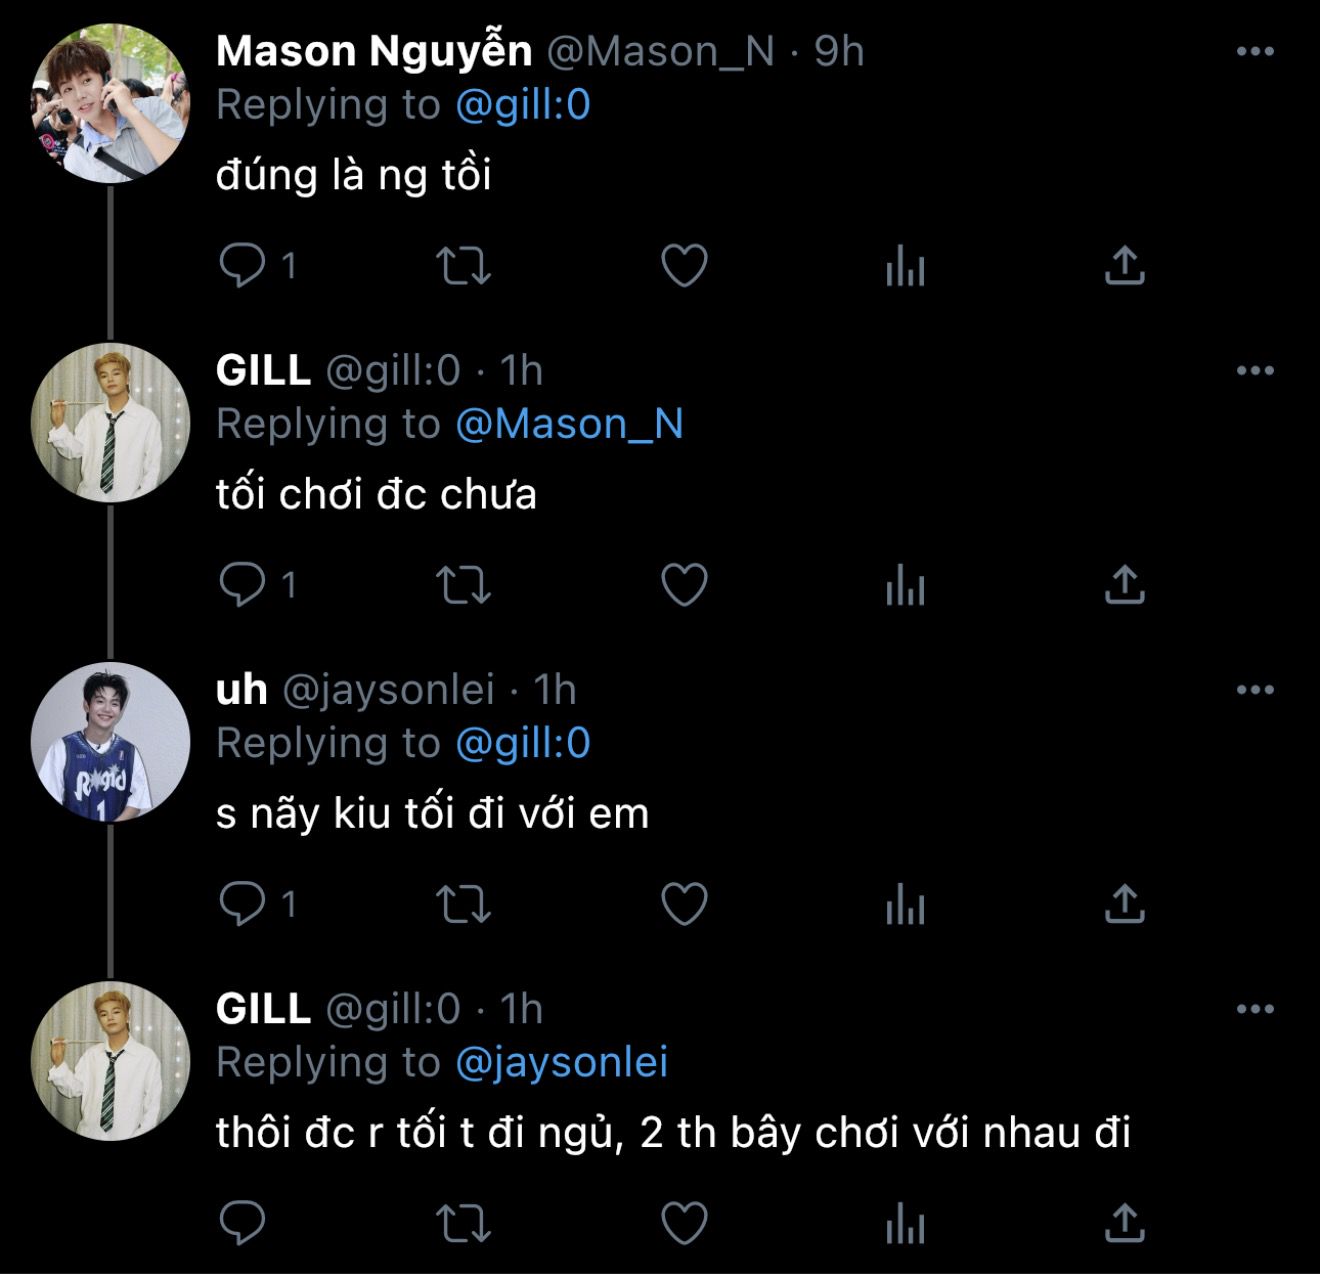This screenshot has height=1274, width=1320.
Task: Retweet Mason Nguyễn's tweet
Action: coord(463,266)
